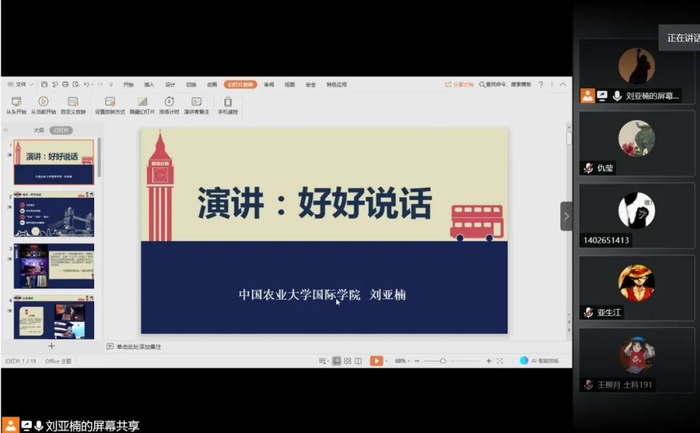This screenshot has width=700, height=433.
Task: Collapse slide thumbnail panel arrow
Action: click(6, 130)
